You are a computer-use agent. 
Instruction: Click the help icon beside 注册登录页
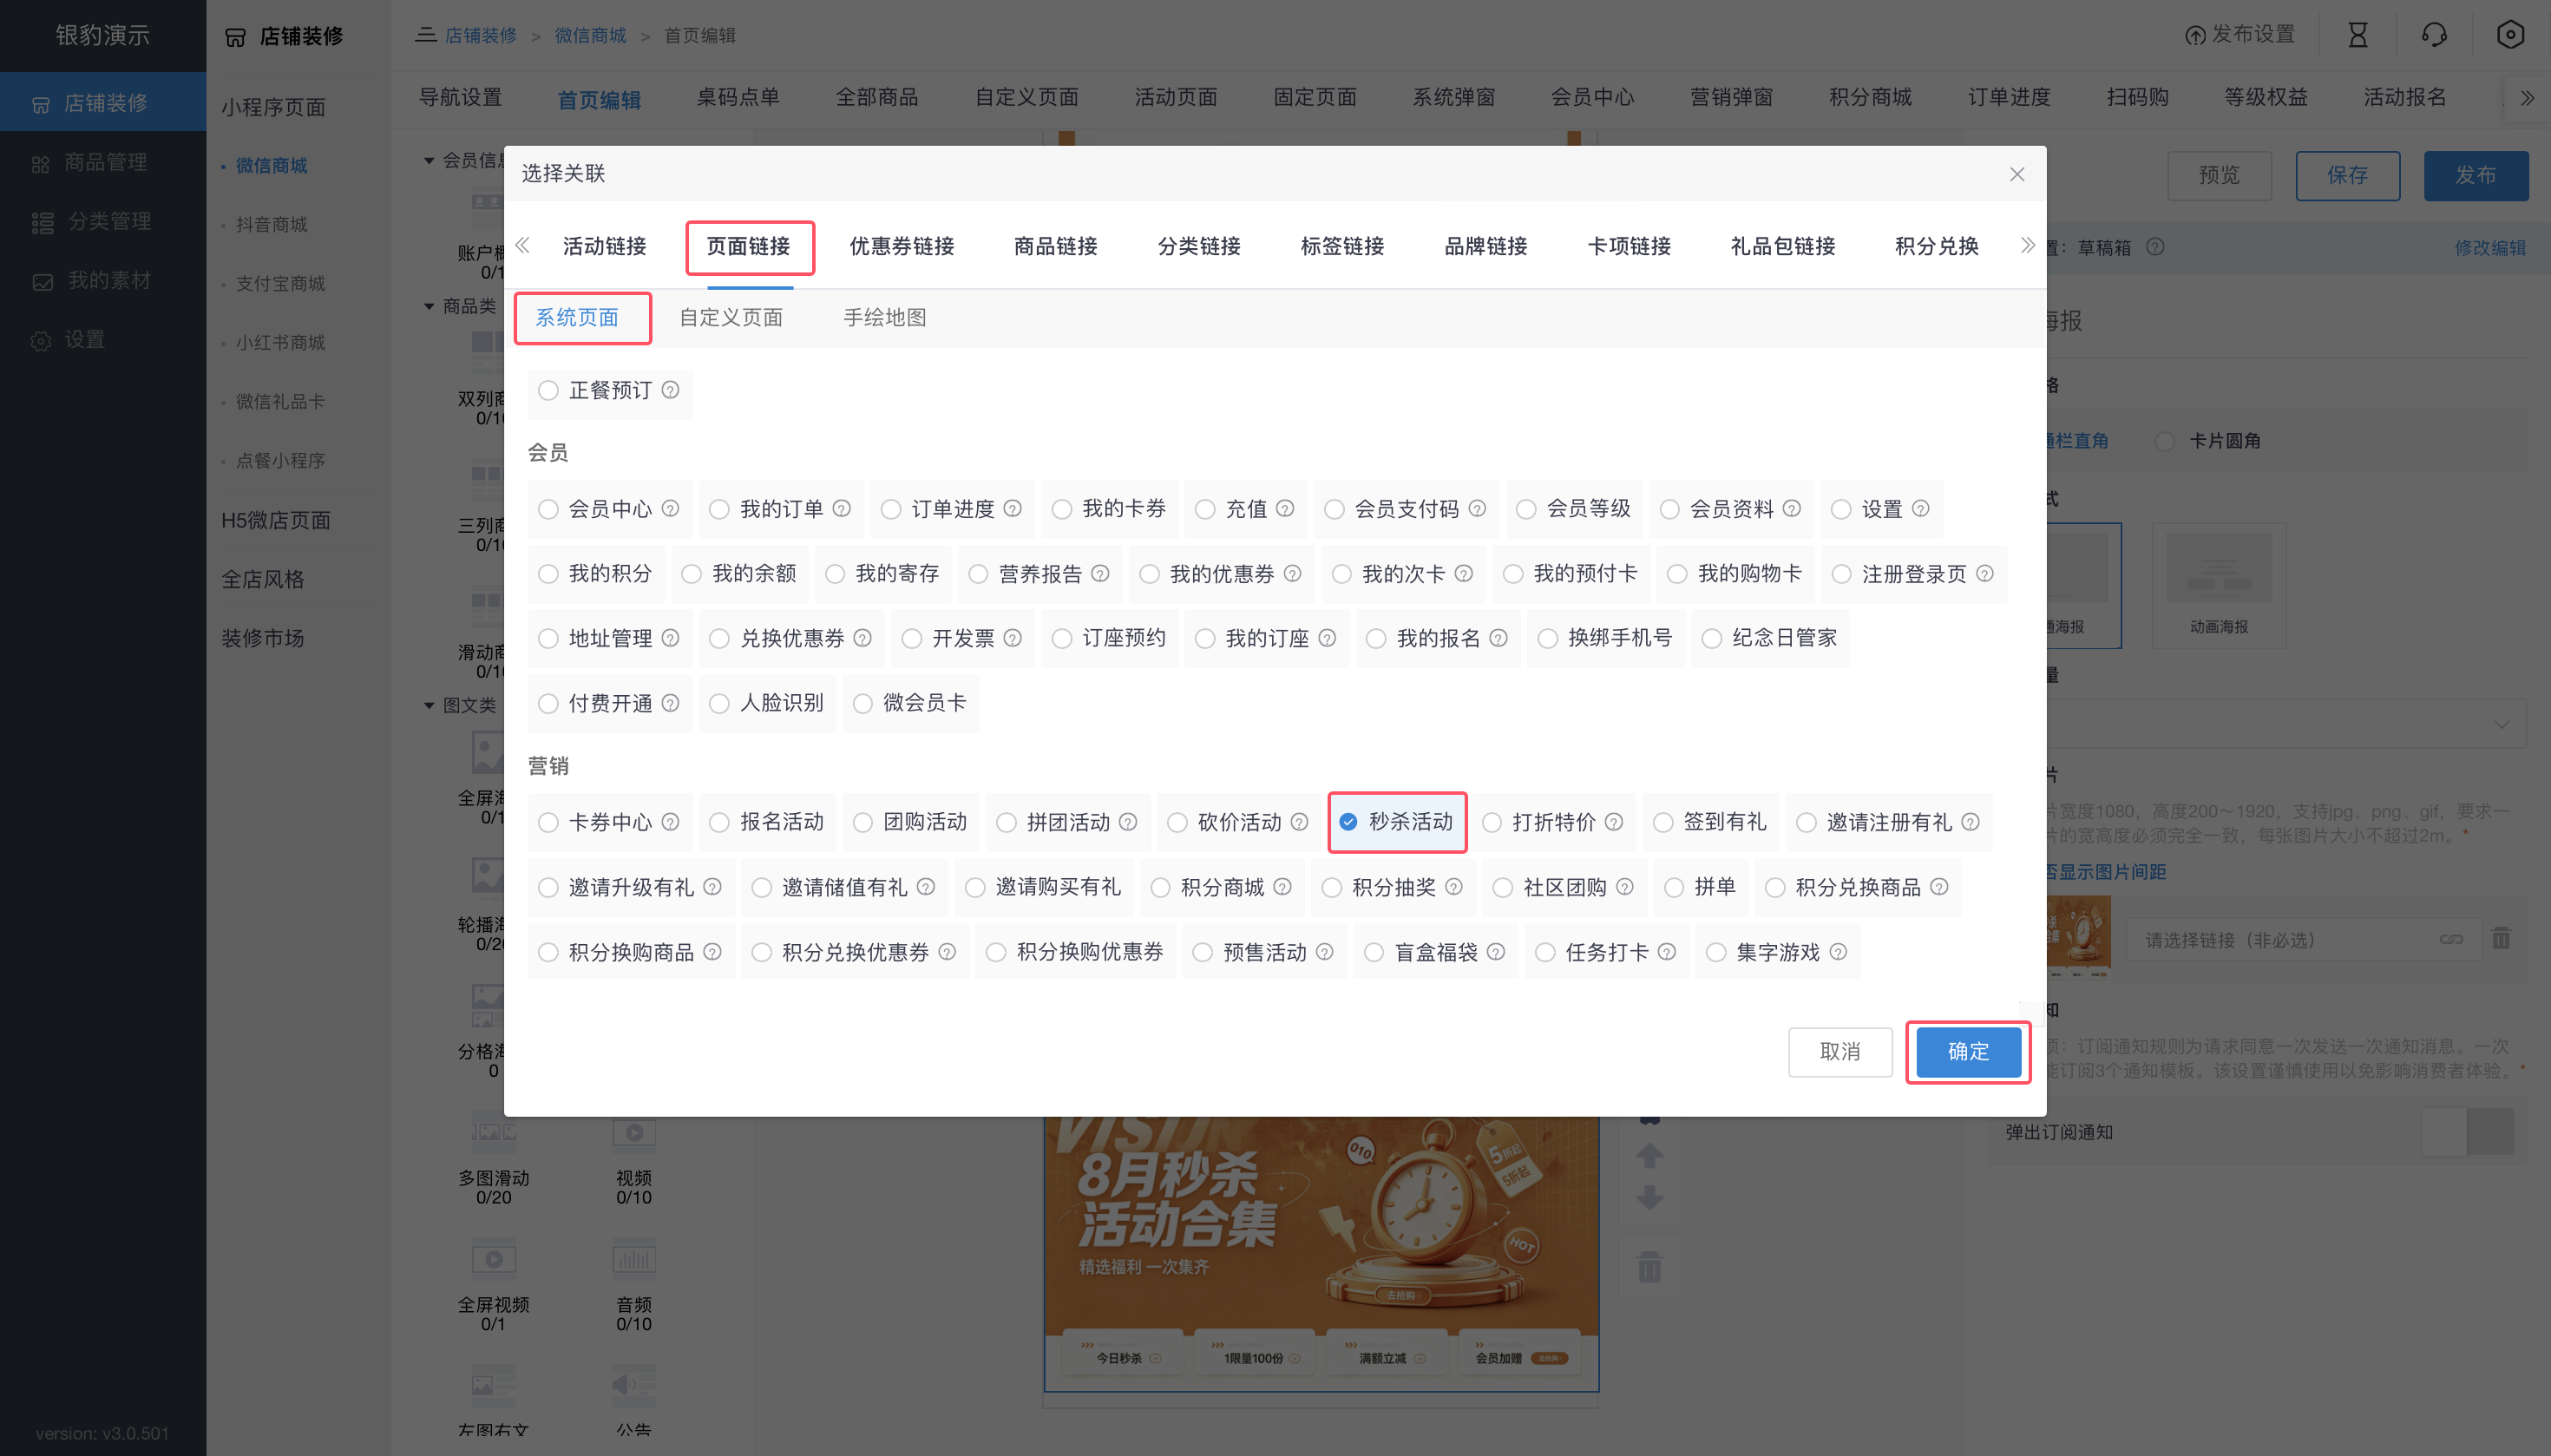pos(1985,574)
